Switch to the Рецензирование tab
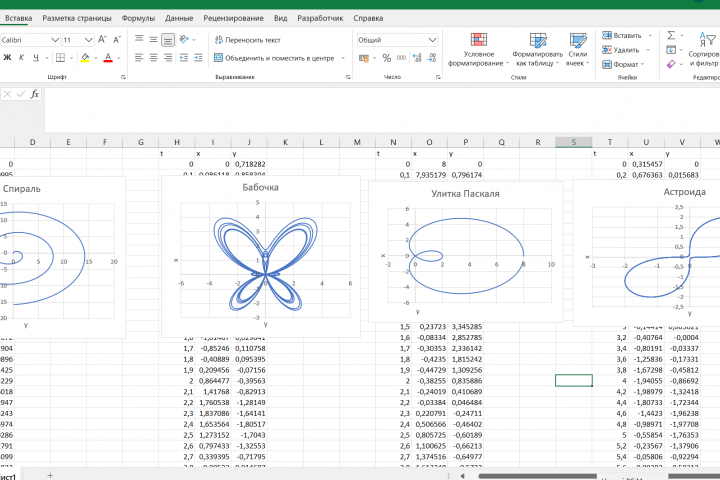 (233, 18)
